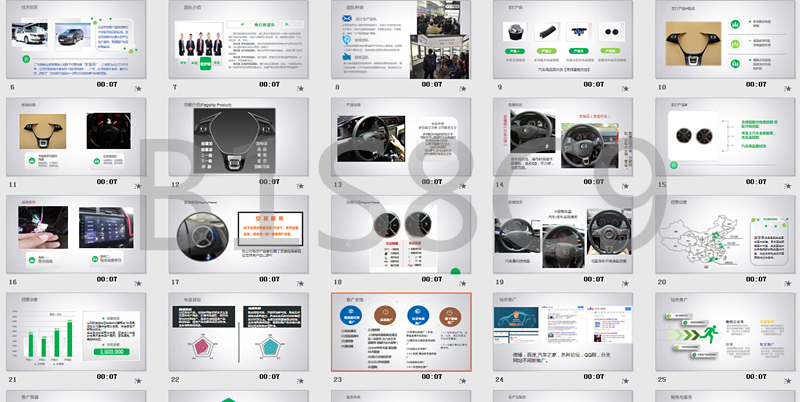Click the 00:07 timing under slide 16
Image resolution: width=800 pixels, height=402 pixels.
pyautogui.click(x=107, y=279)
